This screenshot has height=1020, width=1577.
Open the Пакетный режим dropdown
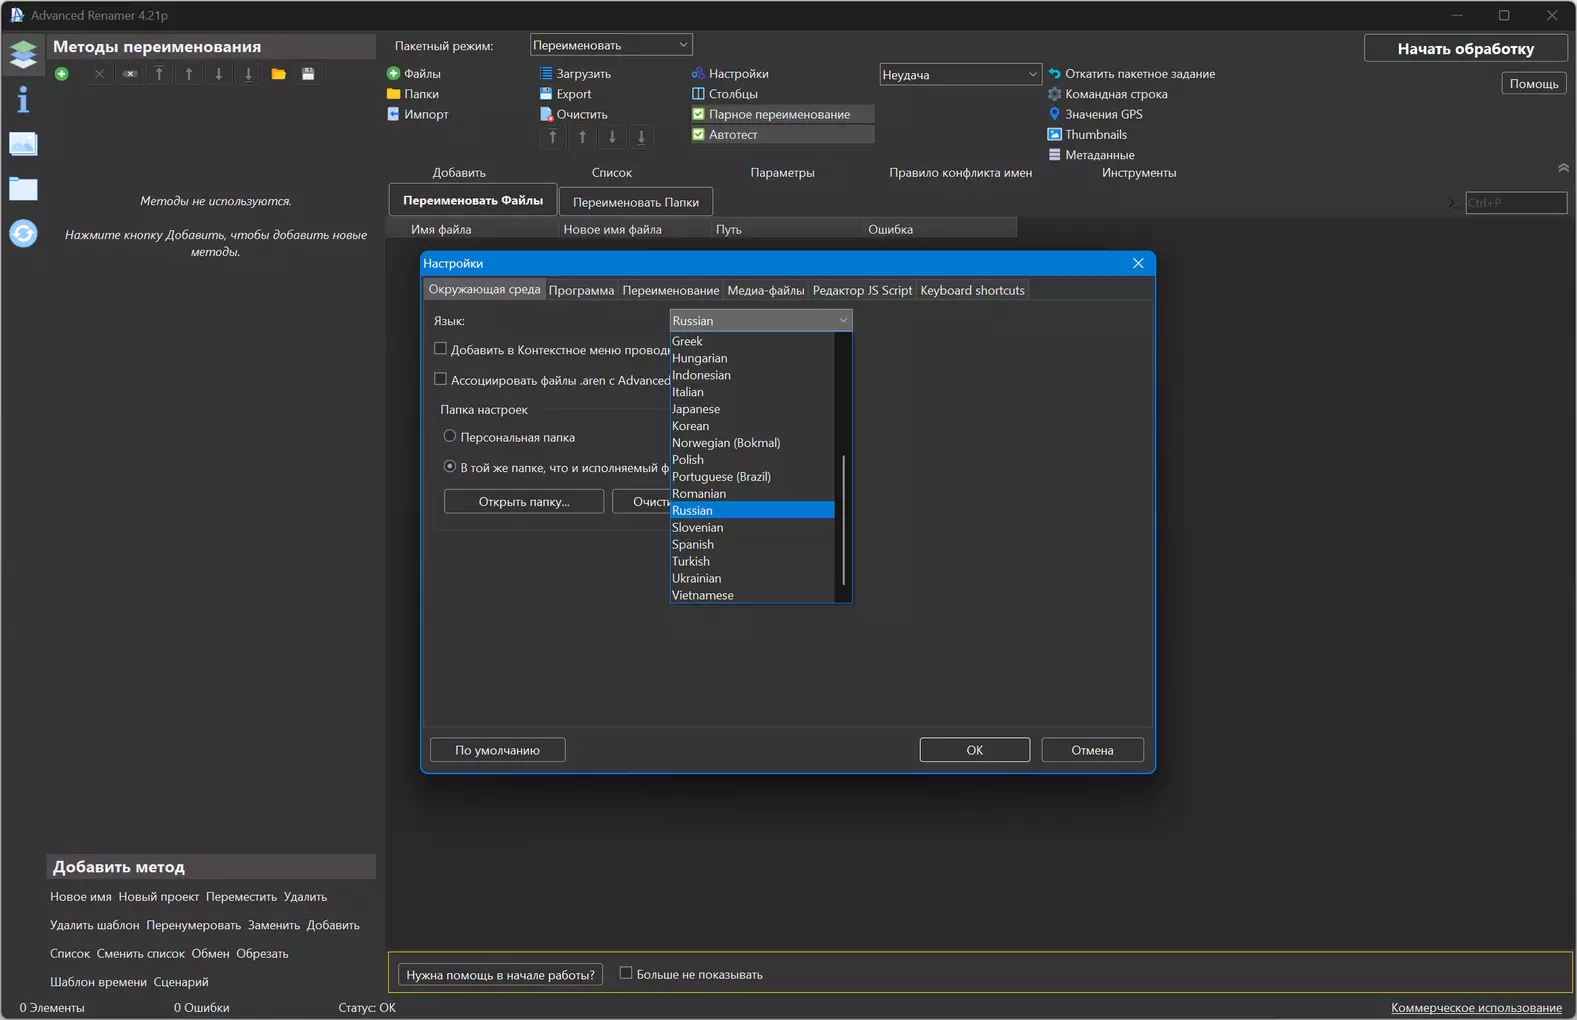(x=611, y=45)
